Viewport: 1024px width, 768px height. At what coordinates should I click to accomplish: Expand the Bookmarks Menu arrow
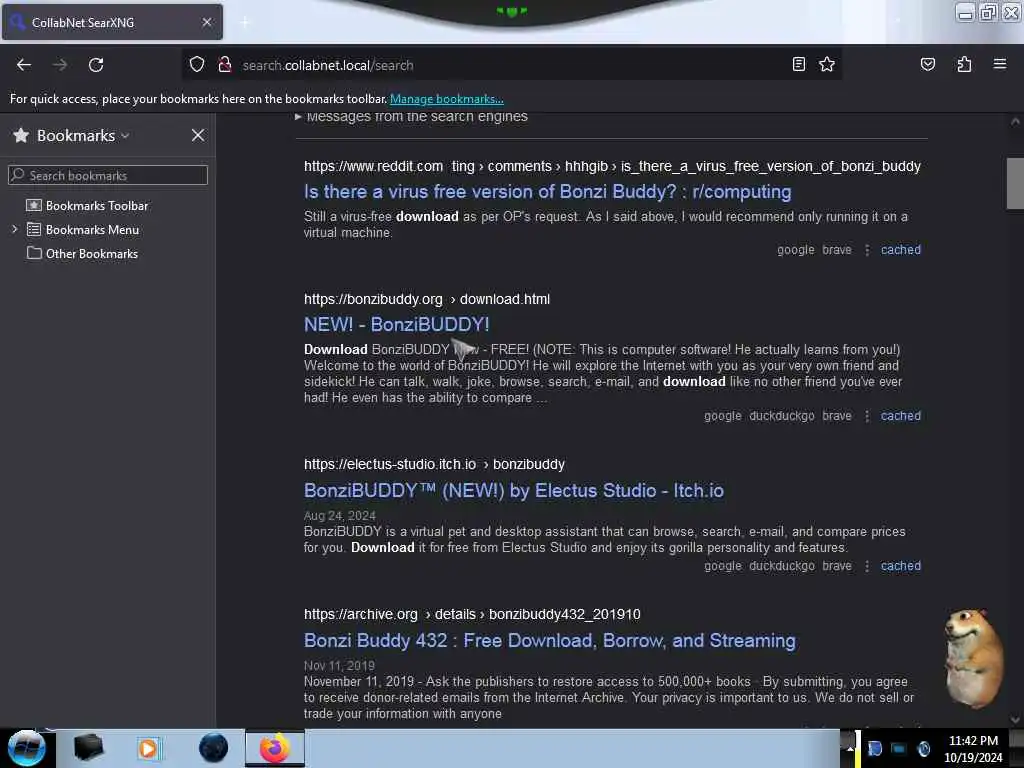pos(14,229)
